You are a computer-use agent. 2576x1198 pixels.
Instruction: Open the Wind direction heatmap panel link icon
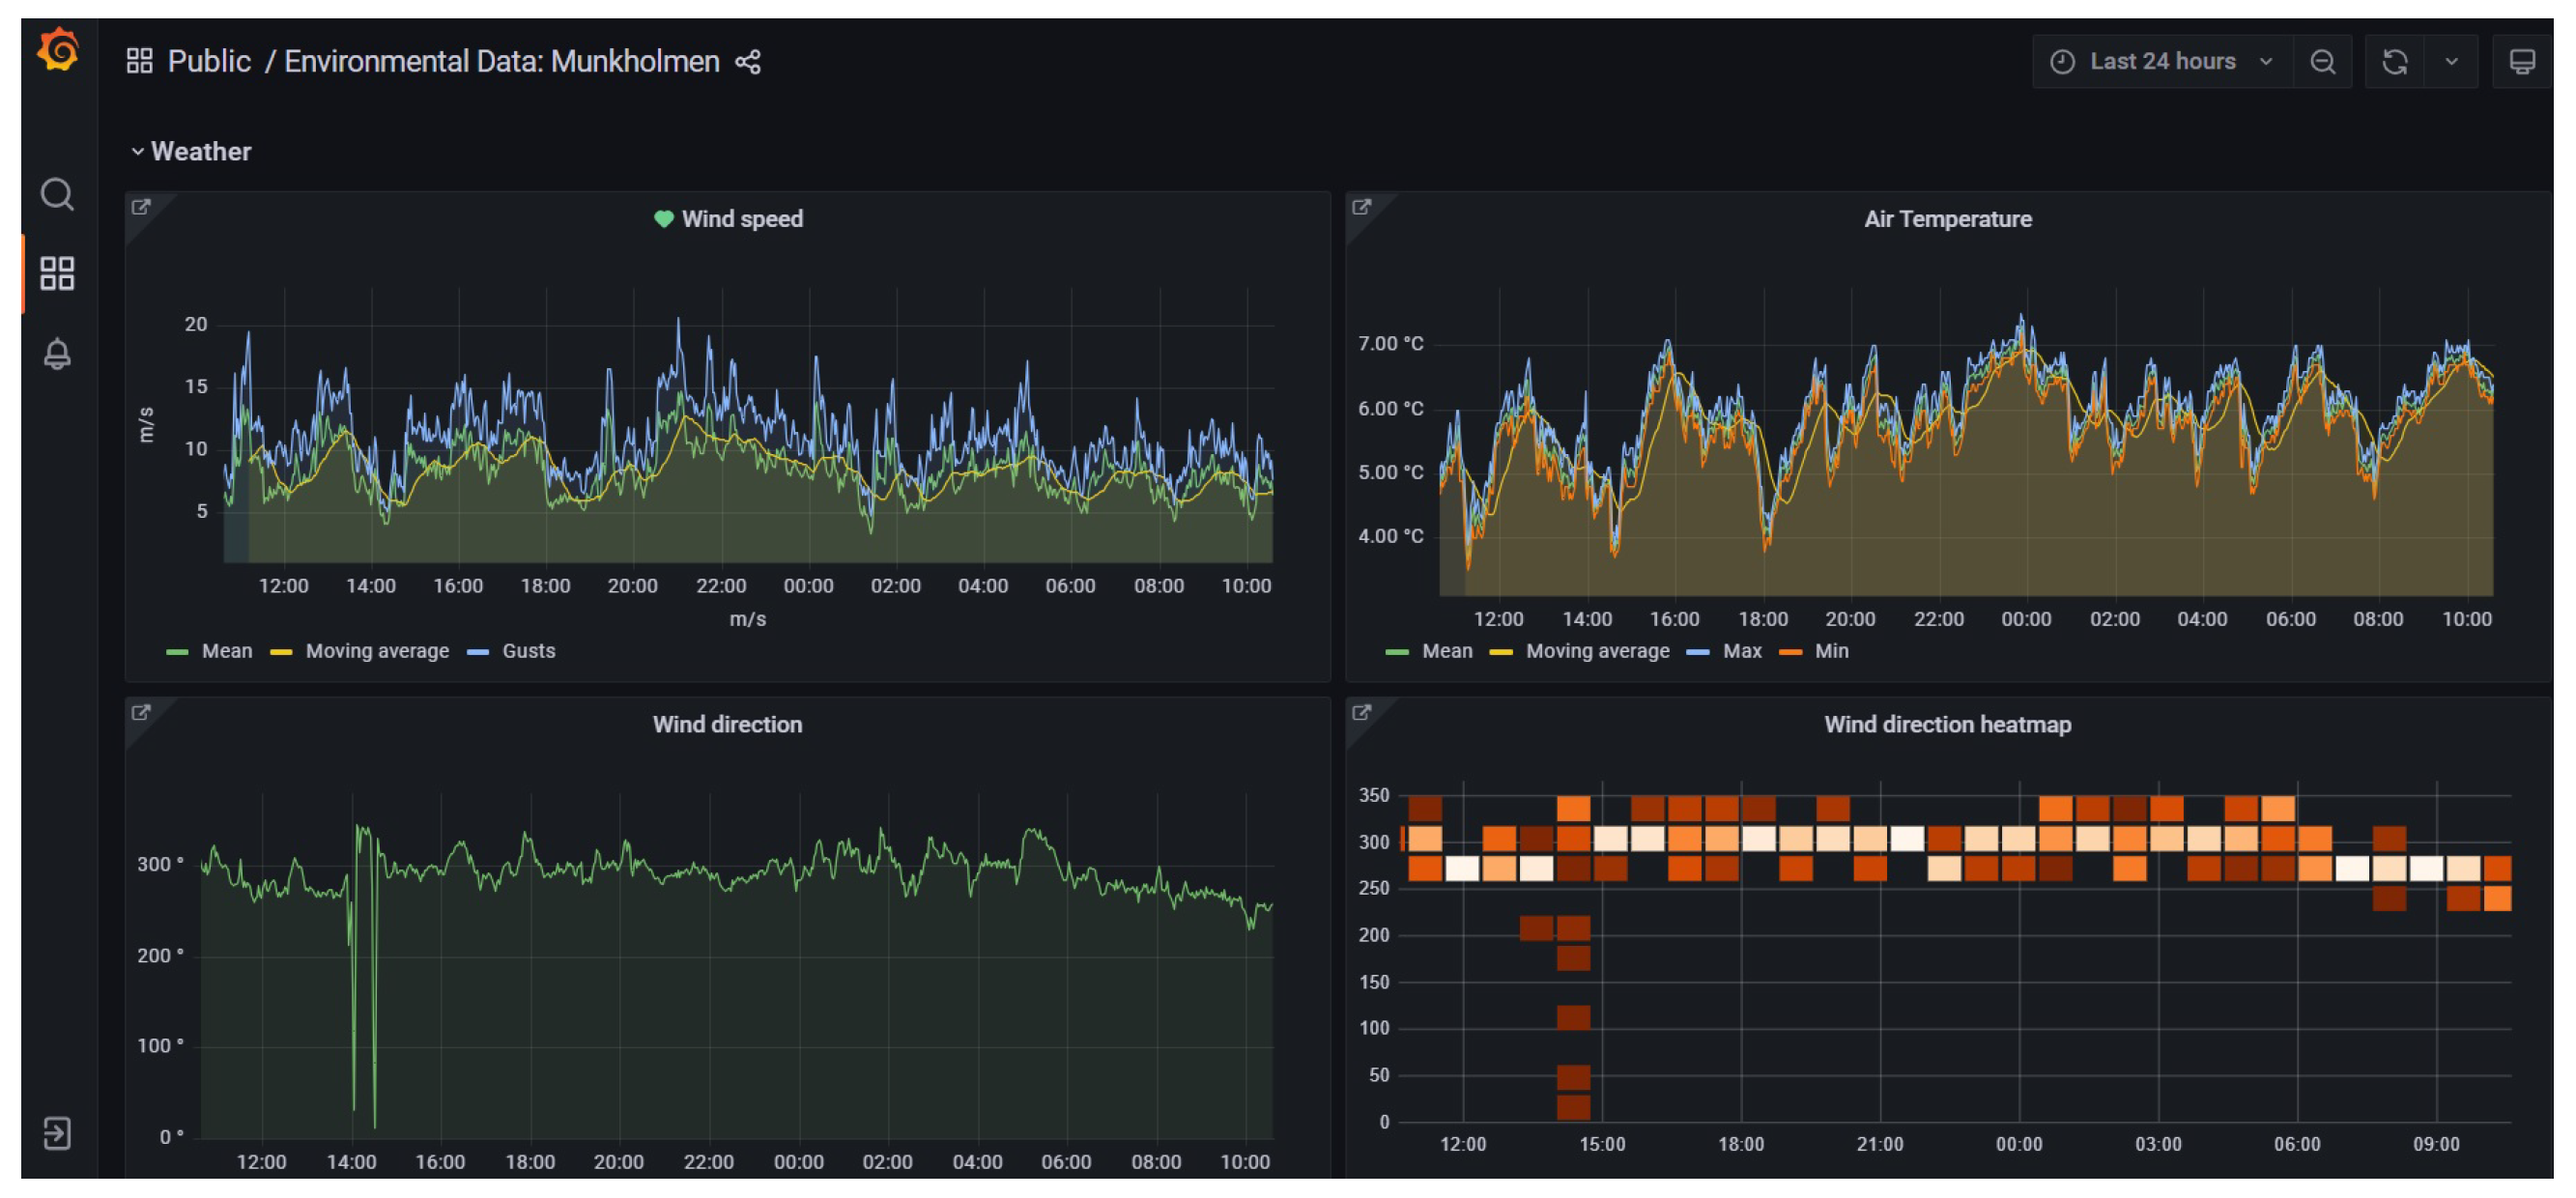point(1361,712)
